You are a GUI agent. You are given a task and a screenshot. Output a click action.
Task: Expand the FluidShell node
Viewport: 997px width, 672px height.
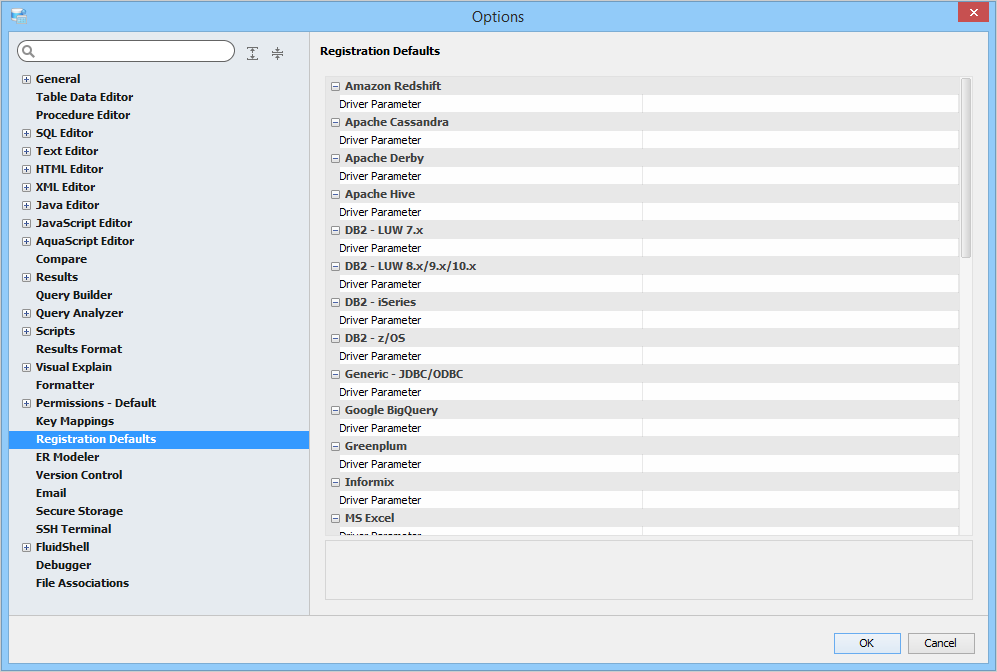[x=26, y=547]
